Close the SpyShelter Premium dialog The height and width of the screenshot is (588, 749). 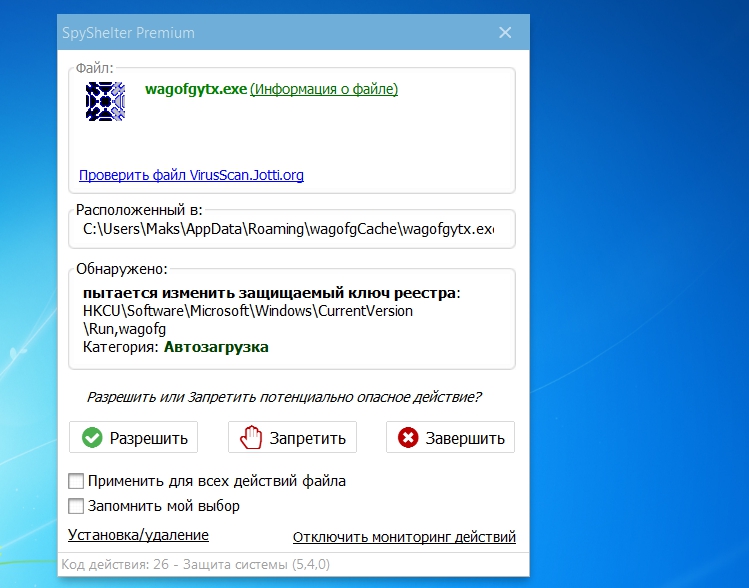pyautogui.click(x=505, y=32)
